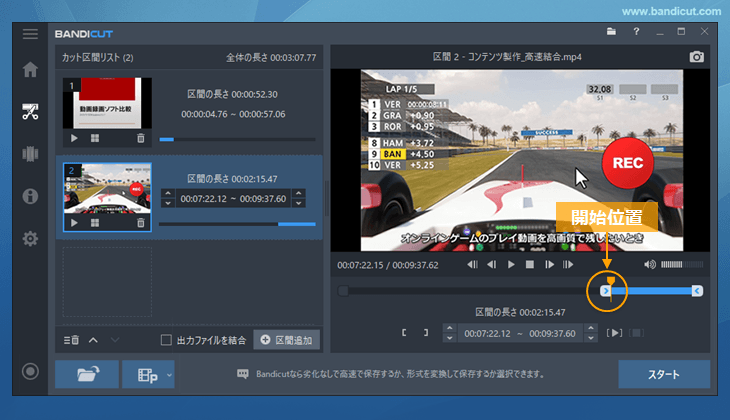Move segment up with arrow
This screenshot has width=730, height=420.
pyautogui.click(x=93, y=340)
